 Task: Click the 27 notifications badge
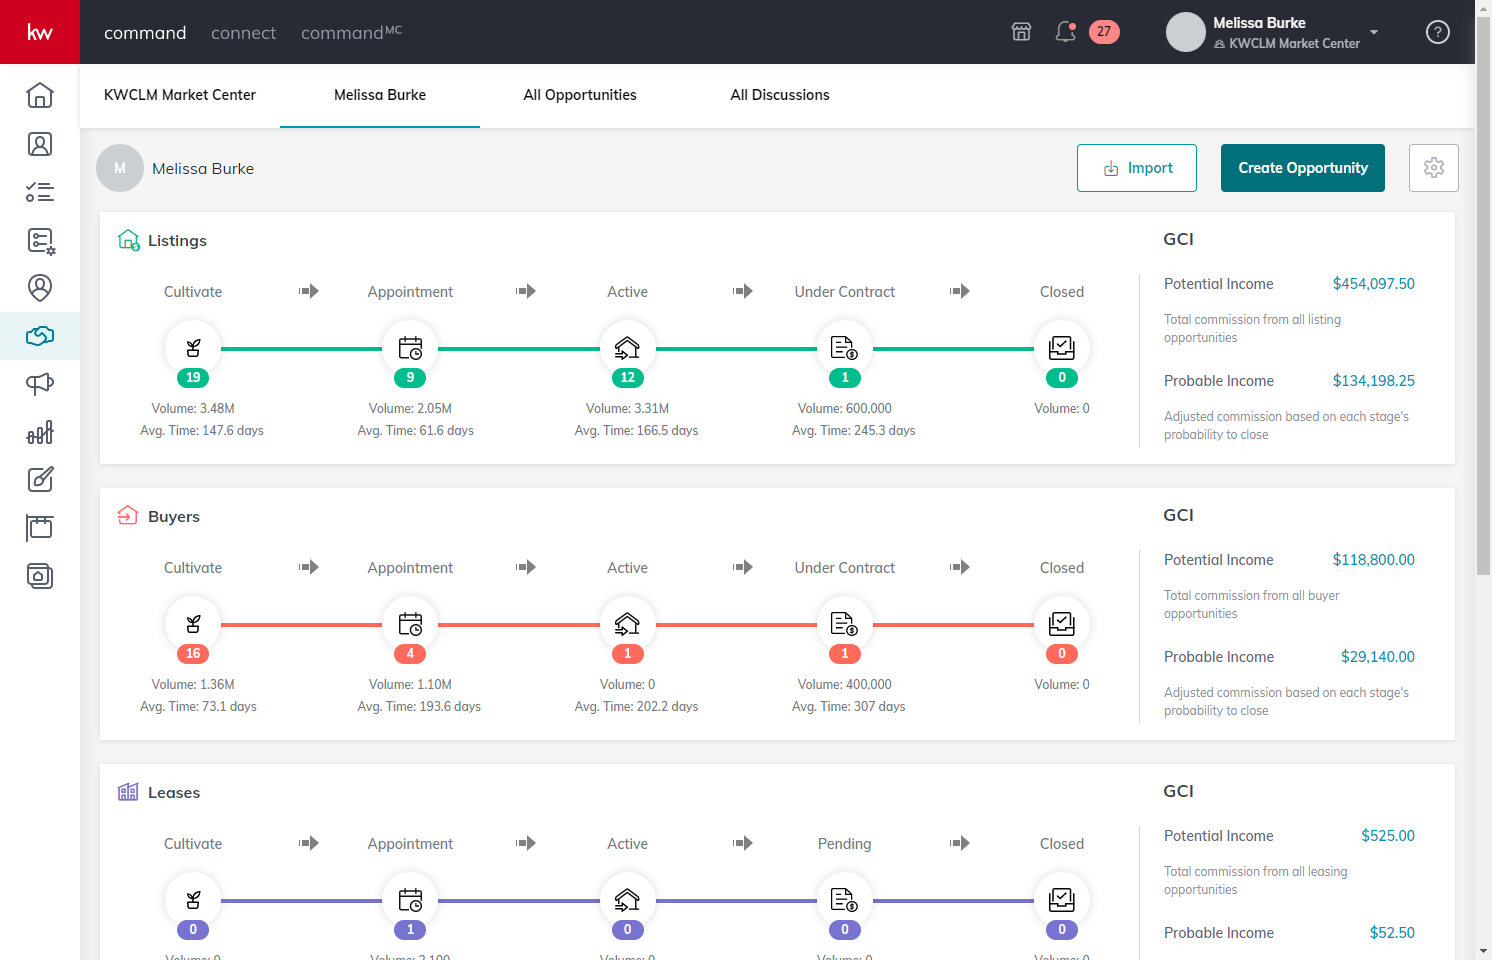coord(1104,32)
